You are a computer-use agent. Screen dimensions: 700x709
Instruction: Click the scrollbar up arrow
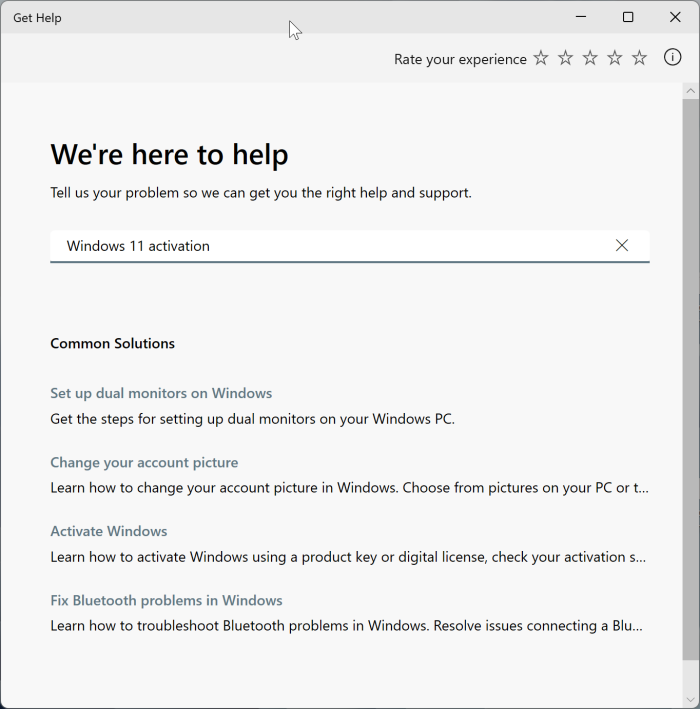pyautogui.click(x=691, y=91)
